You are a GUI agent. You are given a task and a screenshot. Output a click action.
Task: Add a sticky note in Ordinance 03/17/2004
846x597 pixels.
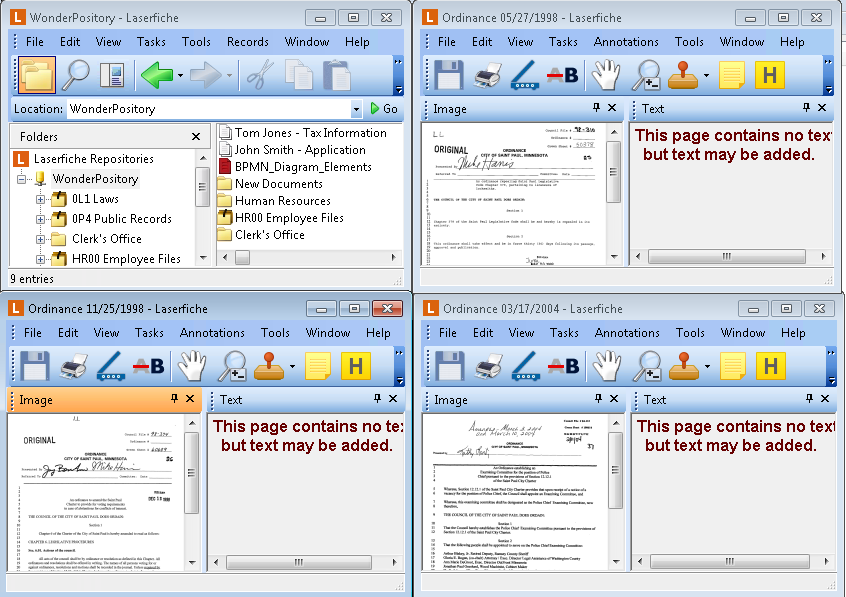click(x=733, y=366)
